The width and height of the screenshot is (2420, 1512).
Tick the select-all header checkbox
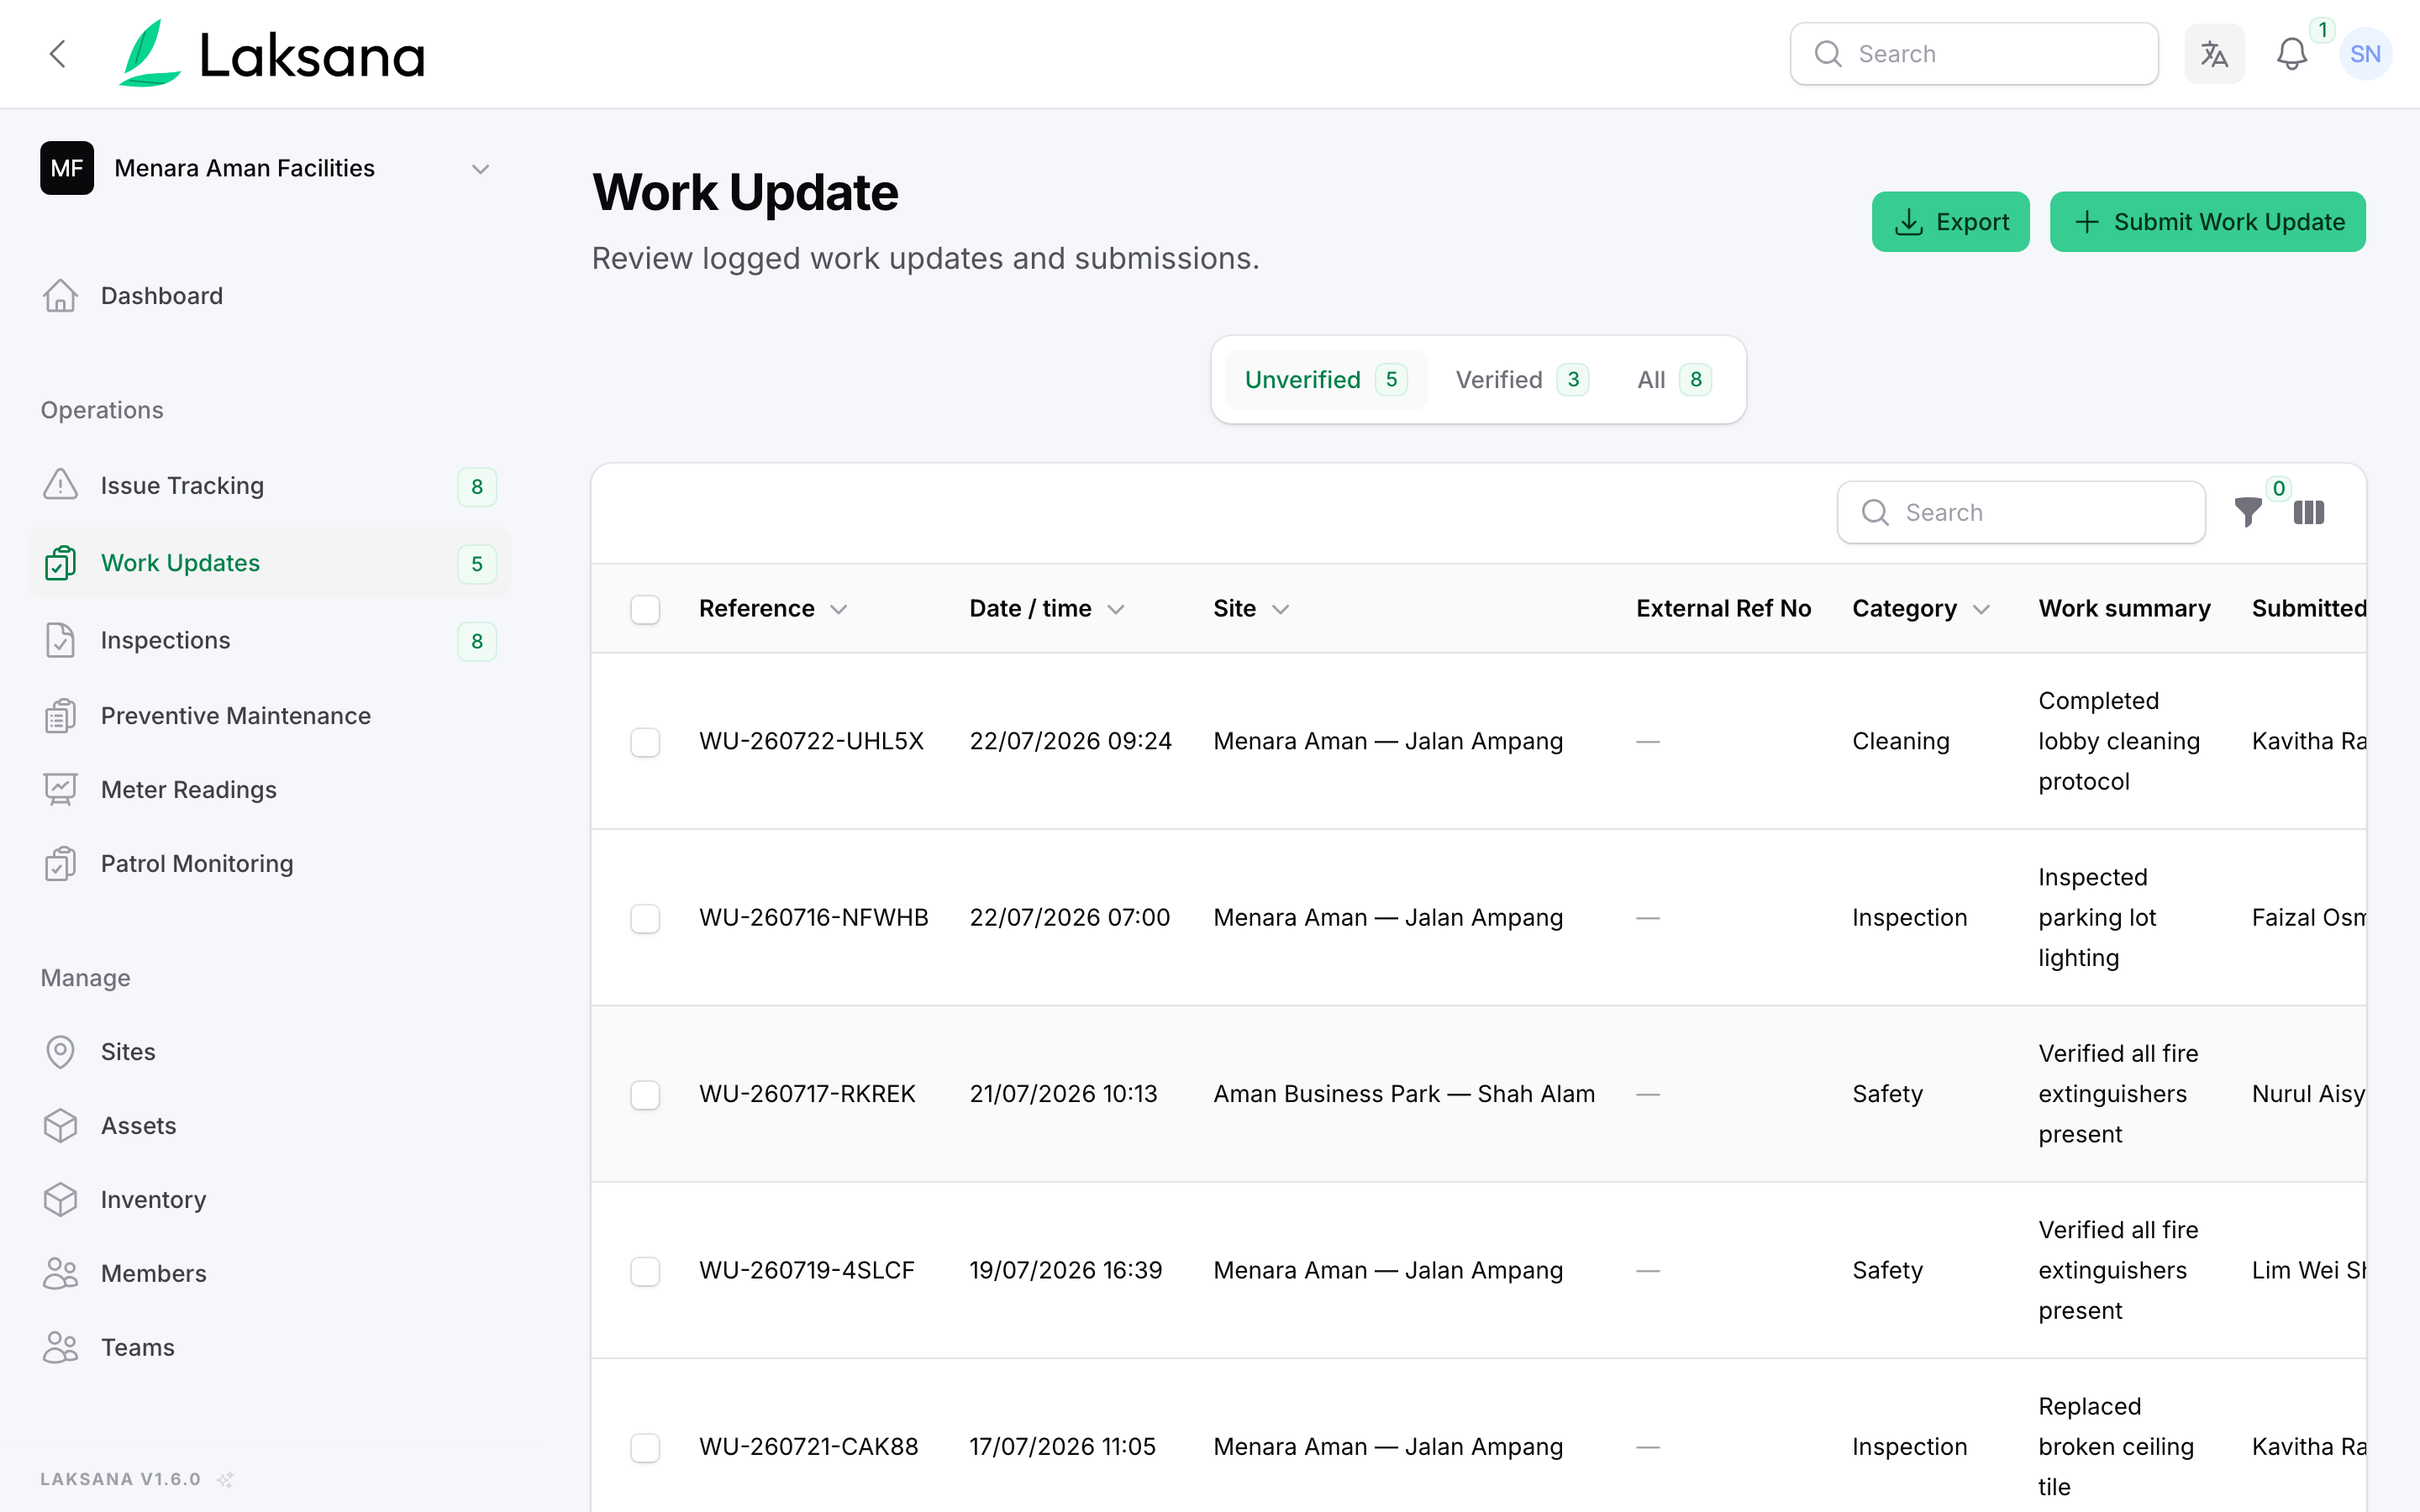645,609
